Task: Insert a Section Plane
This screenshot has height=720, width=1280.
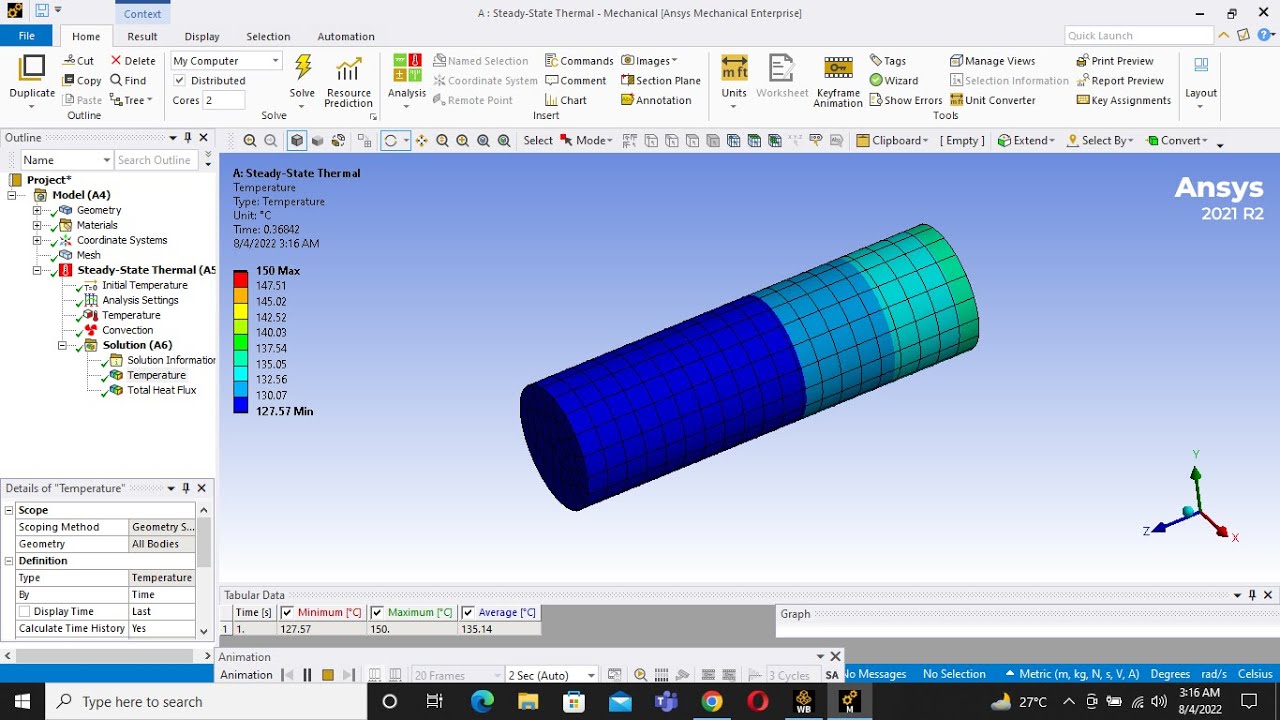Action: coord(661,80)
